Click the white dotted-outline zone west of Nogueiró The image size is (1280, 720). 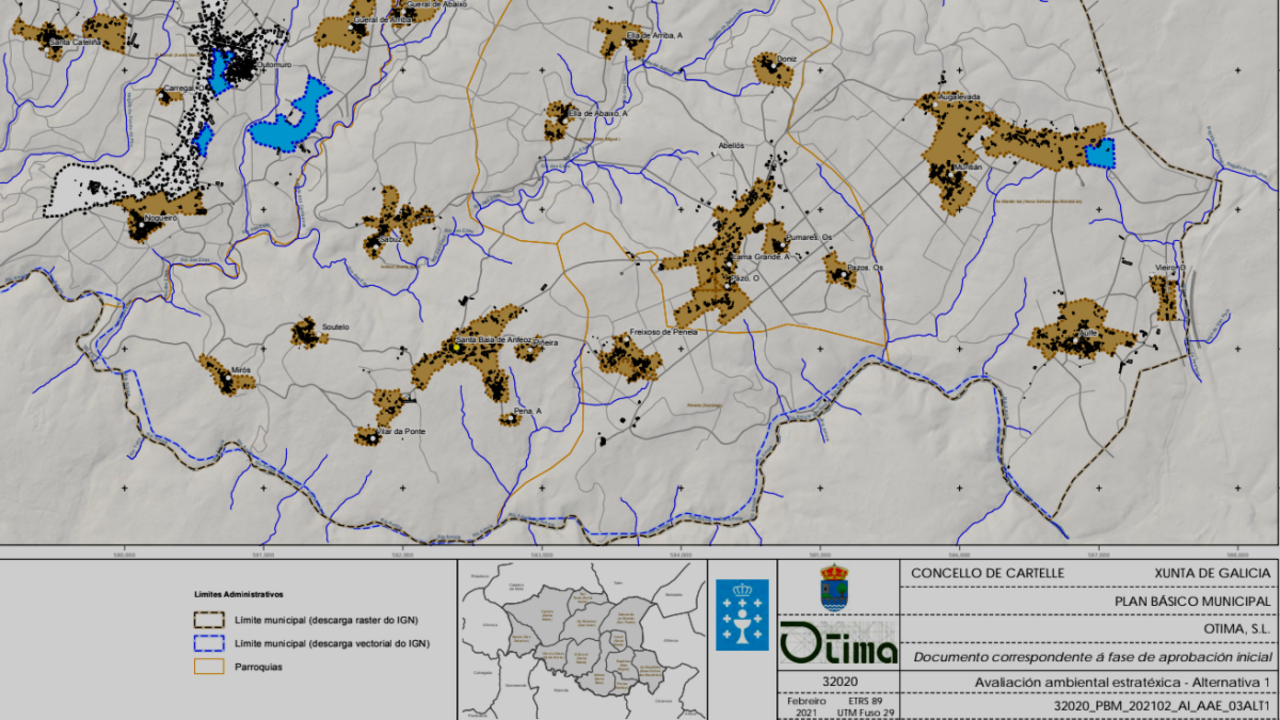[90, 190]
